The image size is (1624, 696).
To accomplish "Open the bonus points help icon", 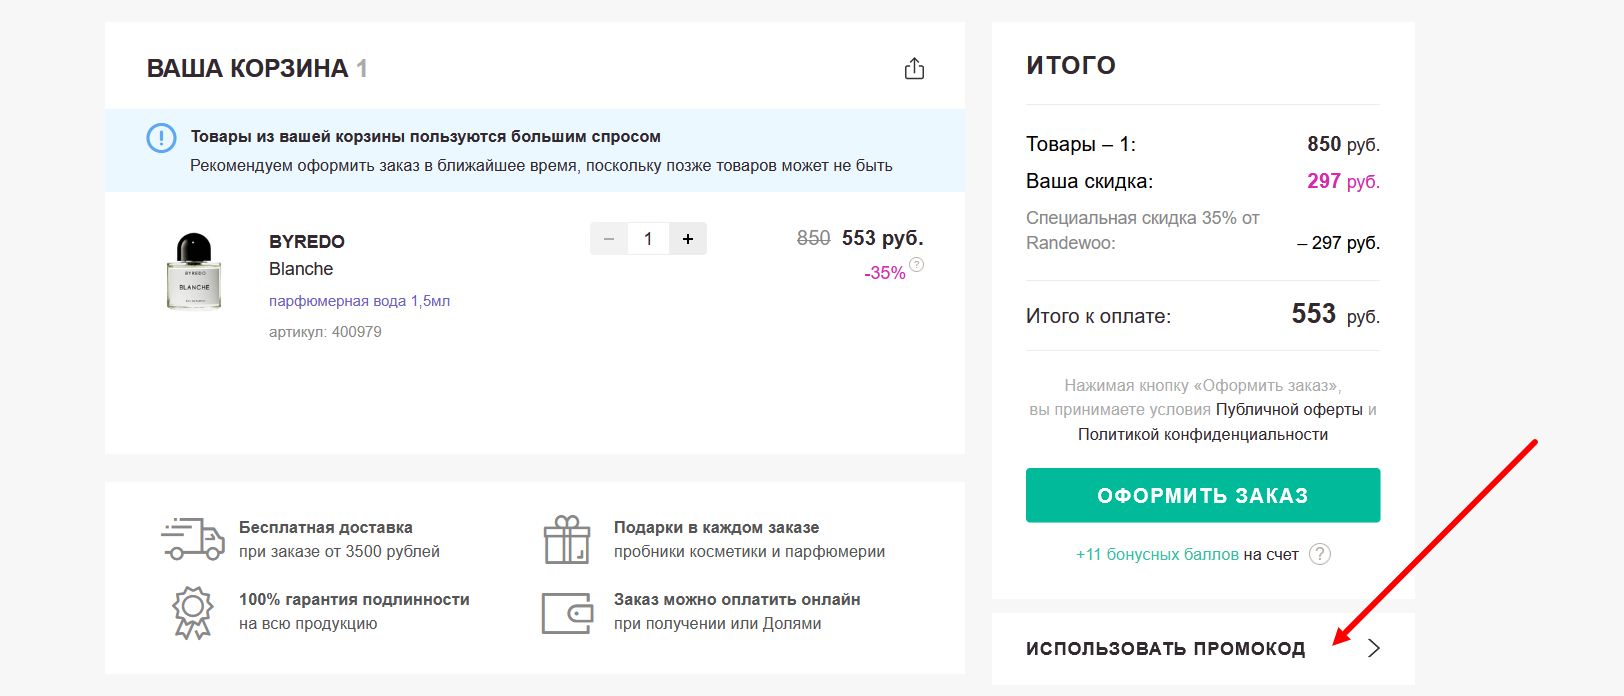I will pyautogui.click(x=1320, y=554).
